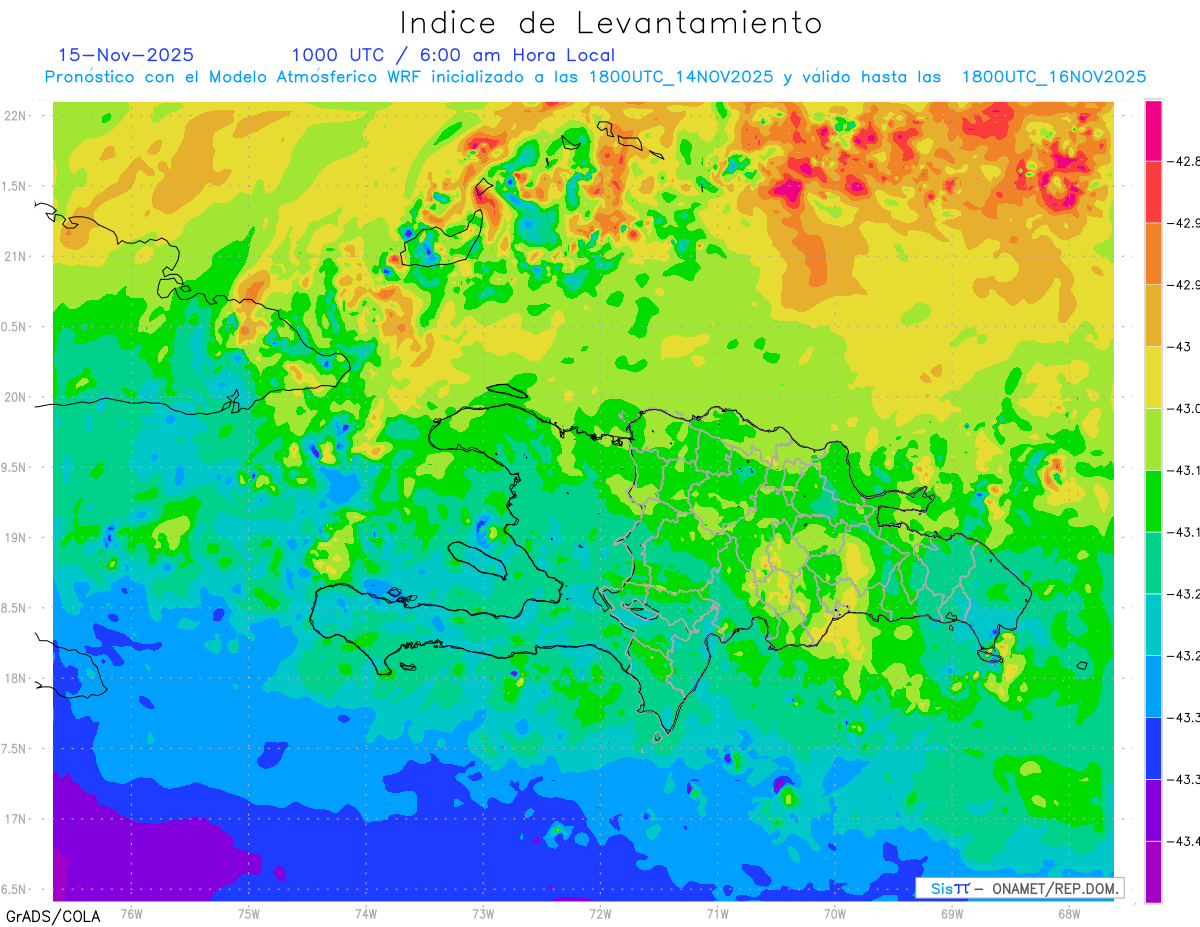Viewport: 1200px width, 927px height.
Task: Click the Pronostico con el Modelo Atmosferico WRF line
Action: [x=596, y=77]
